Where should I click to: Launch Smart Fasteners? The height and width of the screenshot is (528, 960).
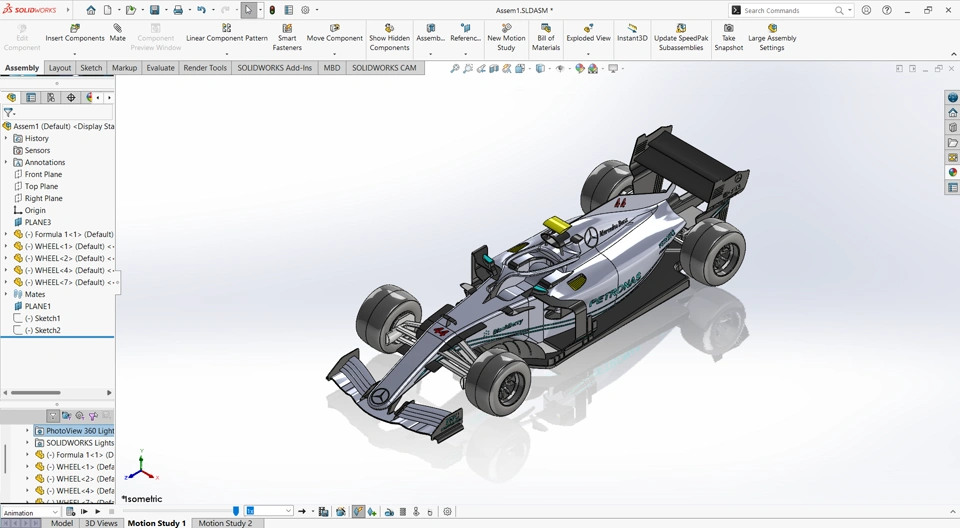287,37
